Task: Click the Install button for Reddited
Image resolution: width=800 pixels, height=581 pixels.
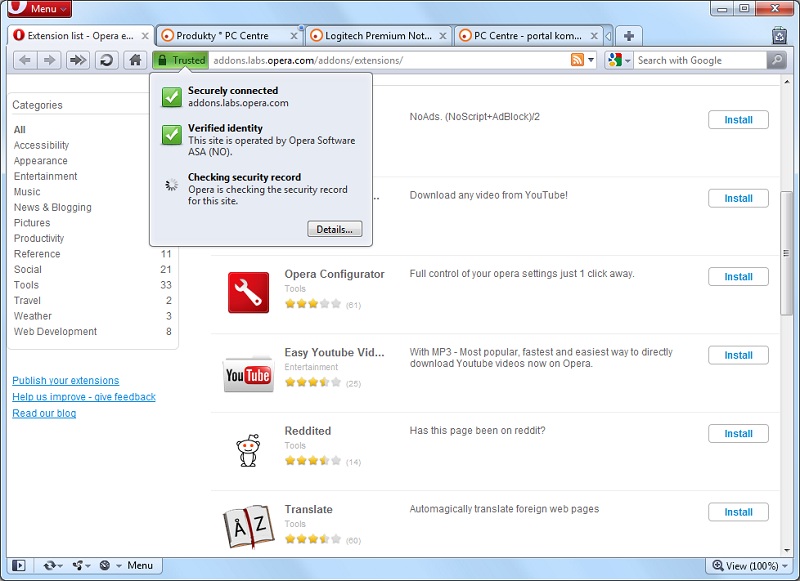Action: tap(738, 433)
